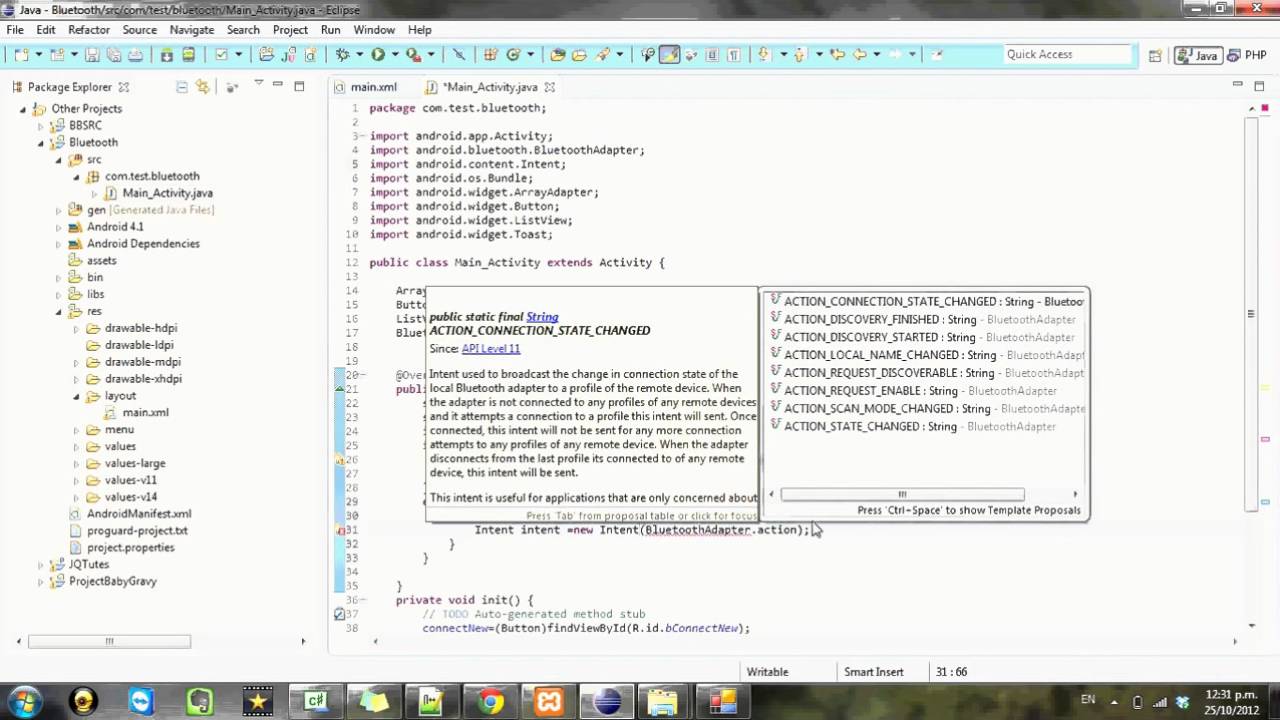
Task: Toggle Mark Occurrences highlighter icon
Action: (669, 55)
